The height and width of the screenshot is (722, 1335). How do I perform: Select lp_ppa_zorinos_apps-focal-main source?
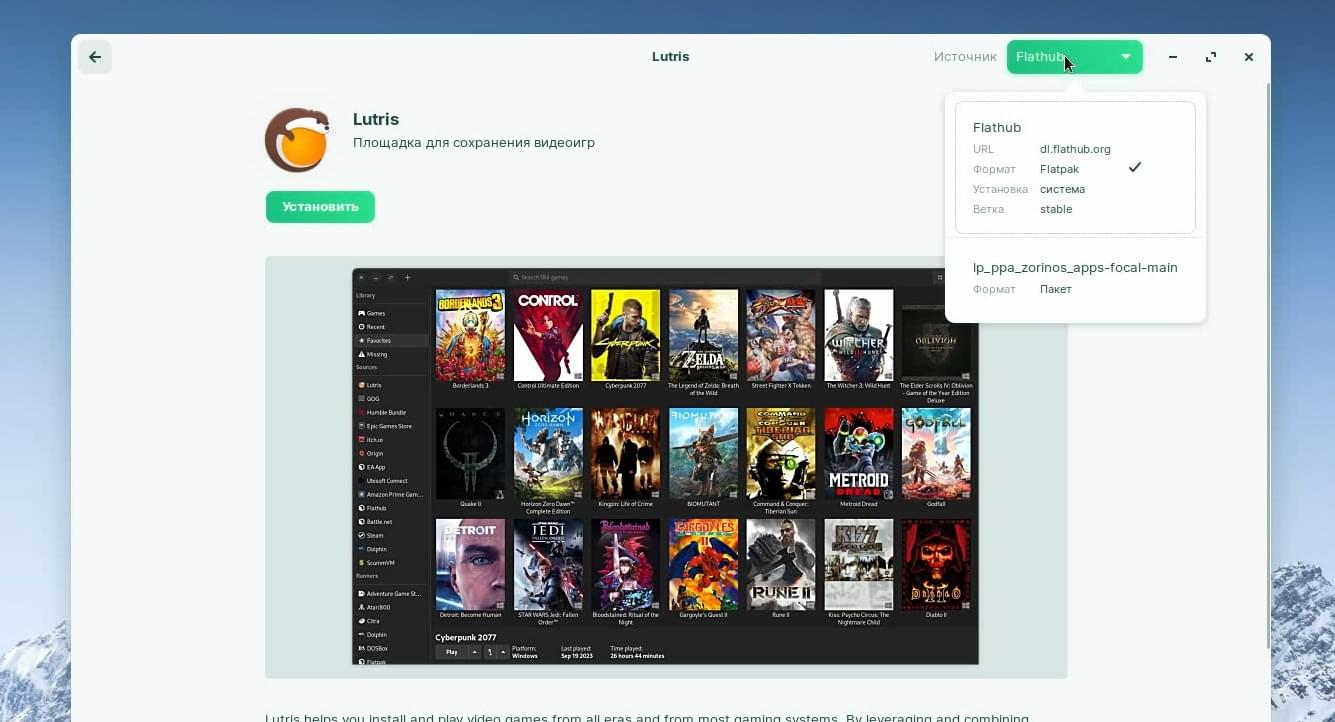1075,277
